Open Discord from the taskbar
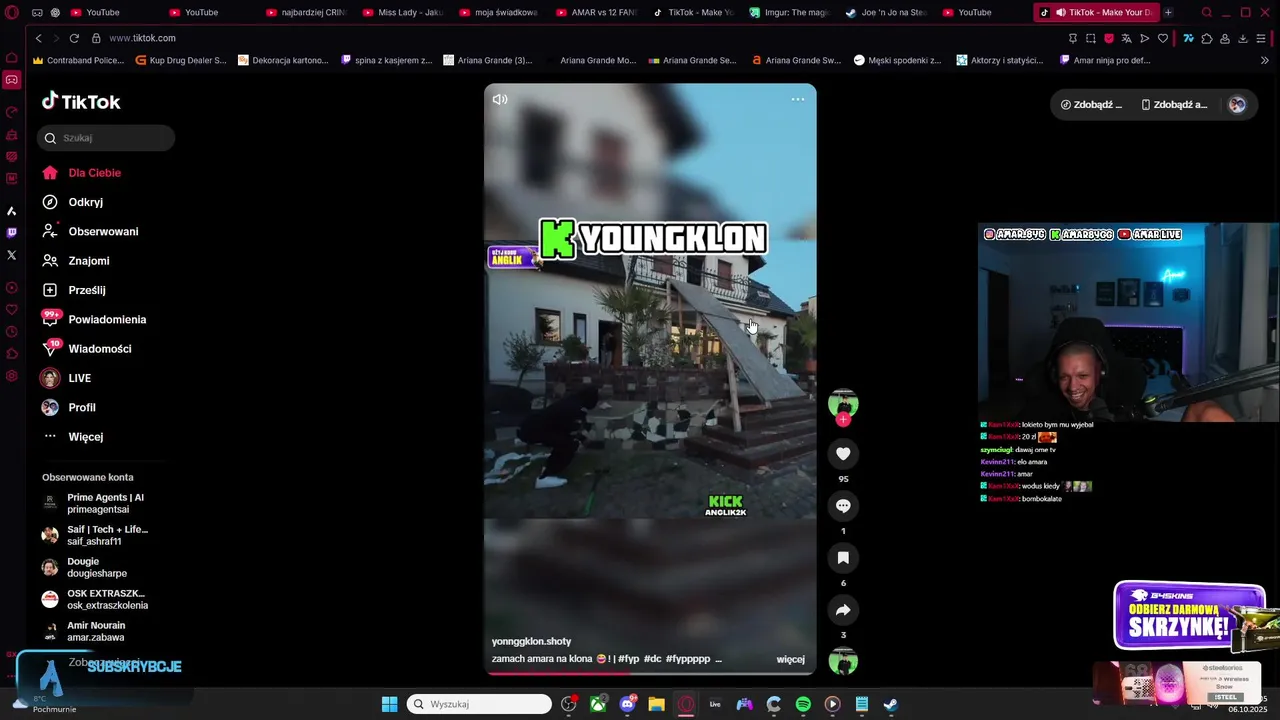Screen dimensions: 1280x720 tap(627, 704)
